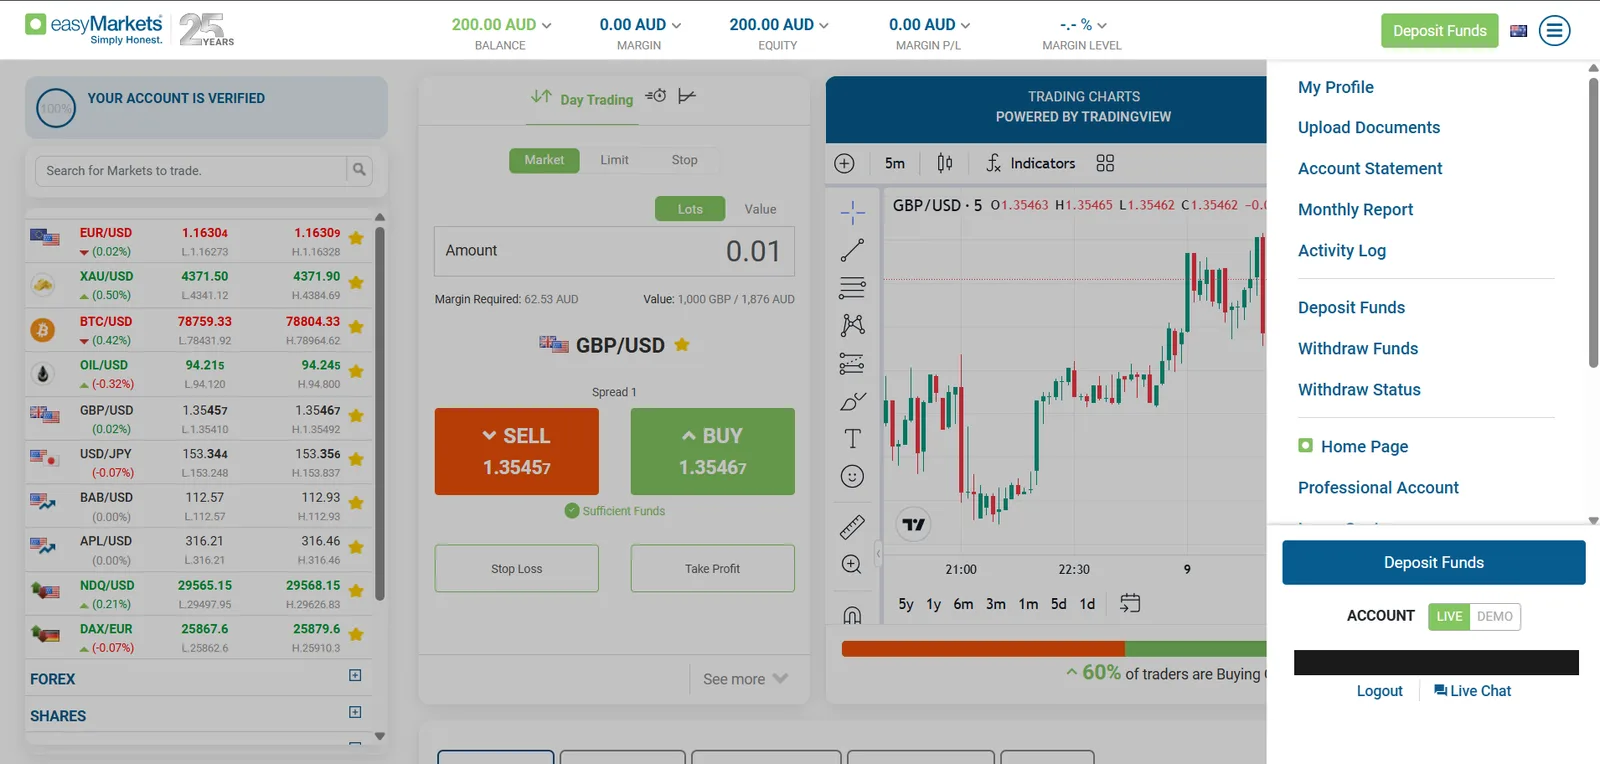Screen dimensions: 1600x764
Task: Toggle favorite star for OIL/USD
Action: (x=356, y=371)
